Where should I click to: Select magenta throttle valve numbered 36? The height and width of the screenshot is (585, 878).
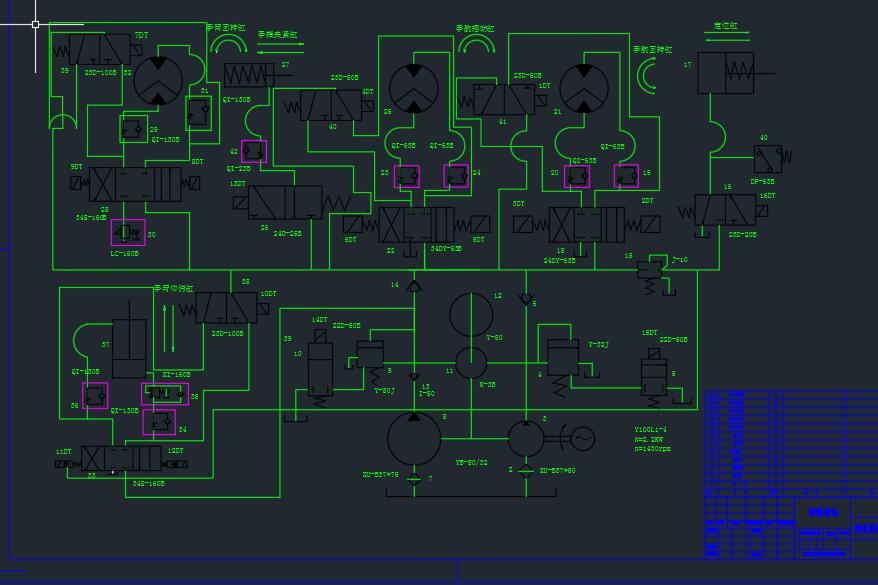coord(95,395)
